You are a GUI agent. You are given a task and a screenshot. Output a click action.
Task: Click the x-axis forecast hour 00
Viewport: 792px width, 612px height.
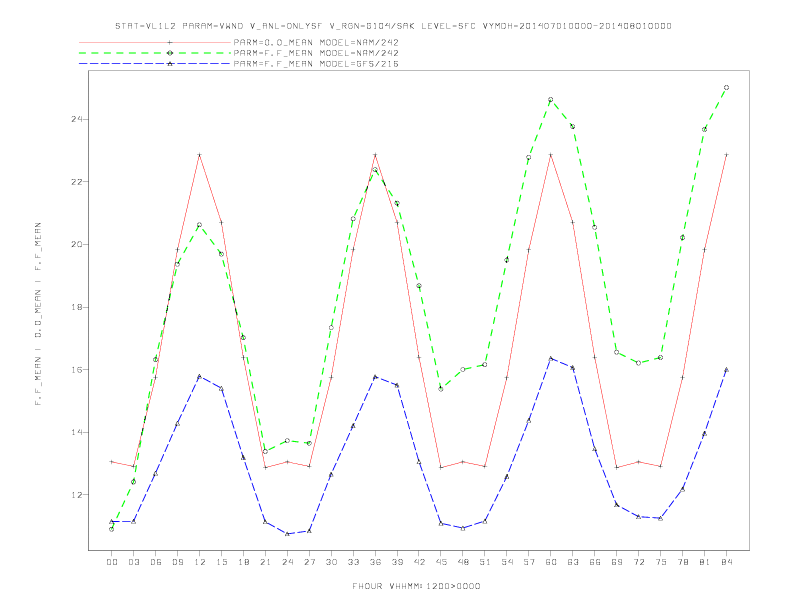(112, 562)
